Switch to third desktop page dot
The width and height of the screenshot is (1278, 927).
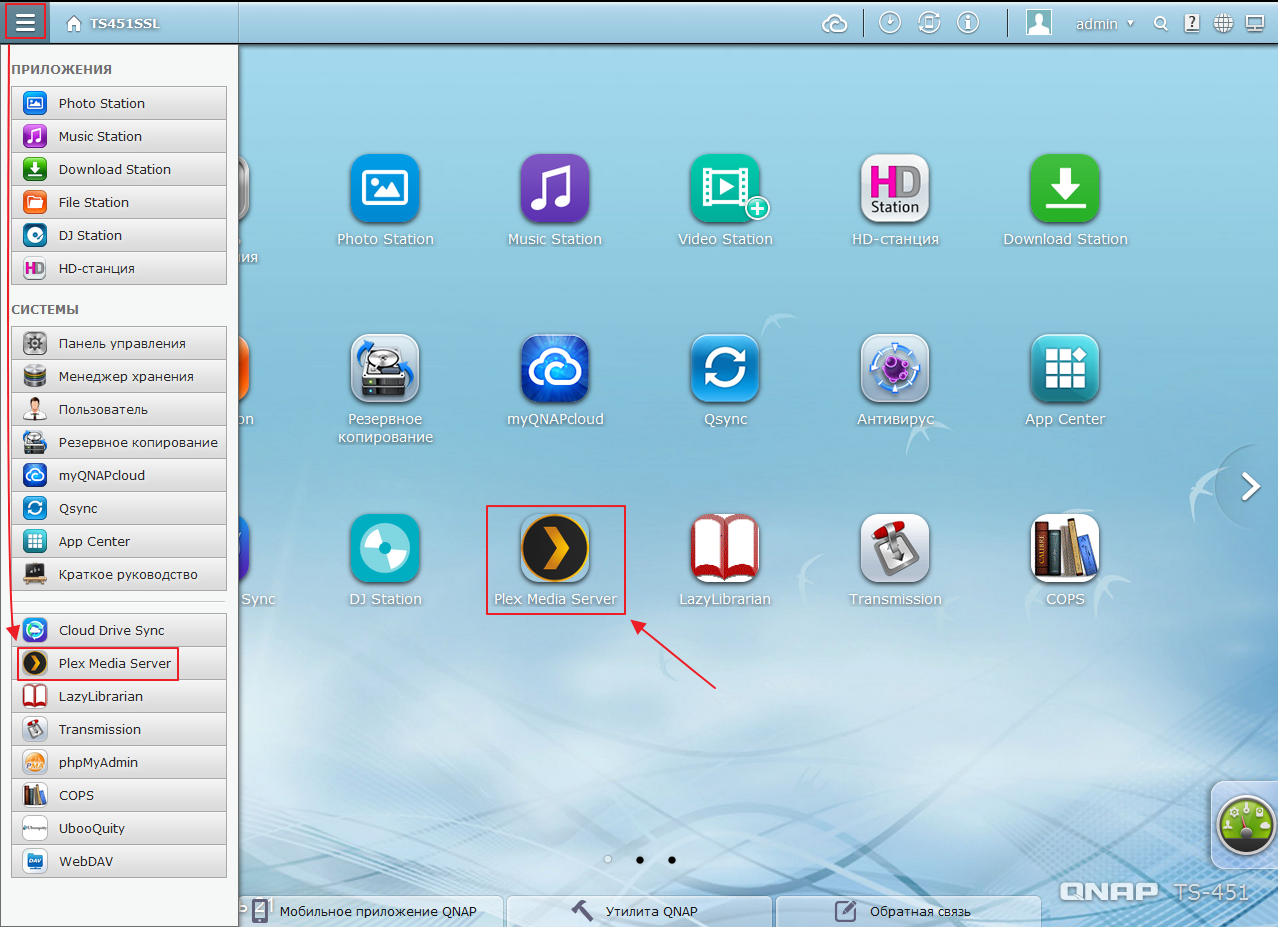[x=672, y=859]
